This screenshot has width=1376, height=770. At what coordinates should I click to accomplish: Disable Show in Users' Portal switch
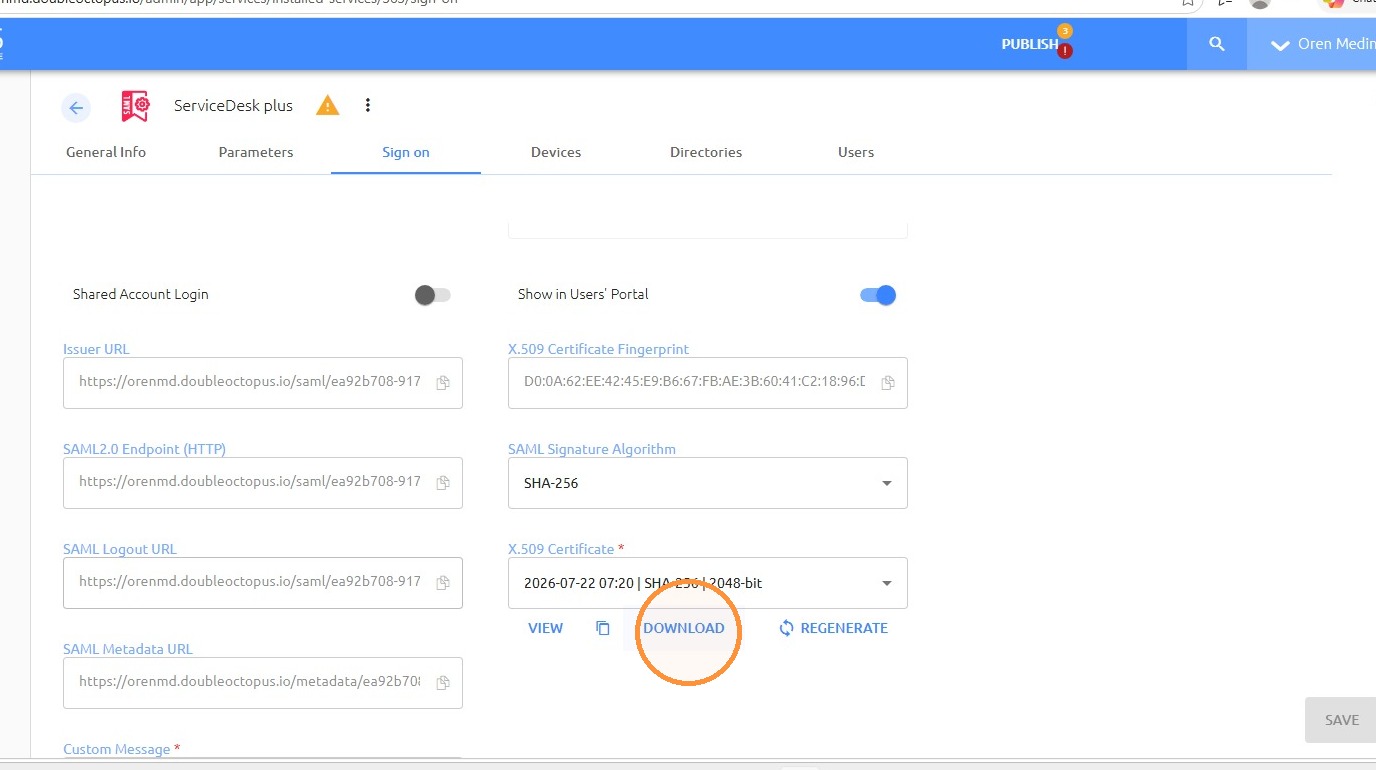pyautogui.click(x=878, y=295)
